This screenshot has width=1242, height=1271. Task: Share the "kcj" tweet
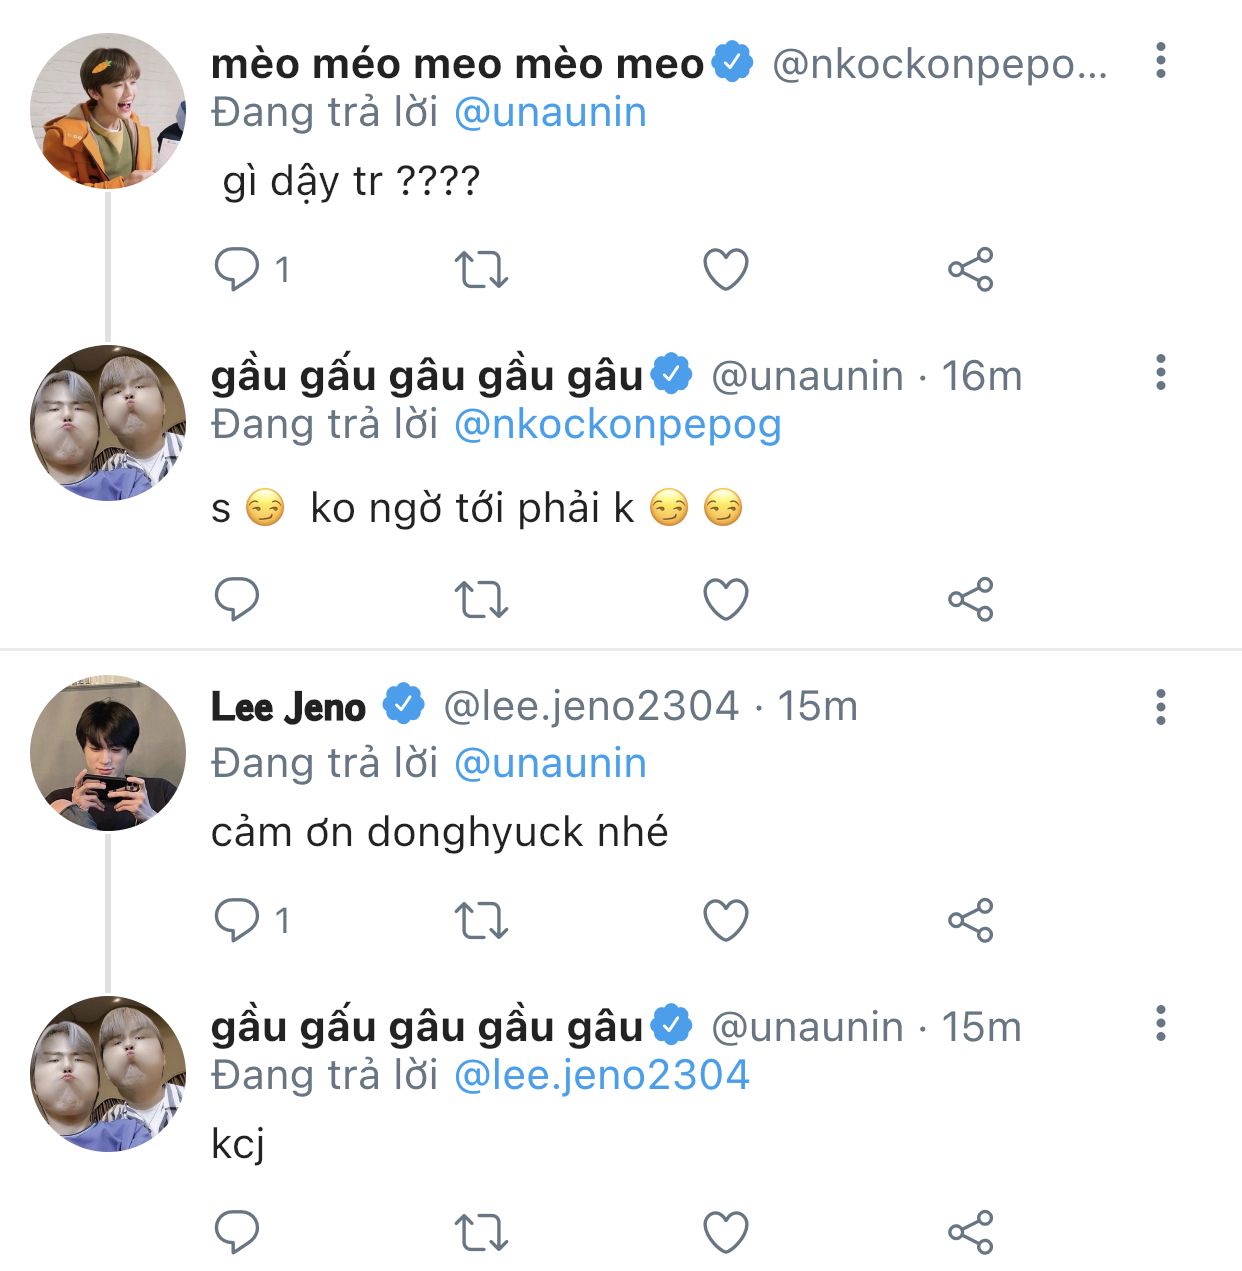coord(970,1232)
